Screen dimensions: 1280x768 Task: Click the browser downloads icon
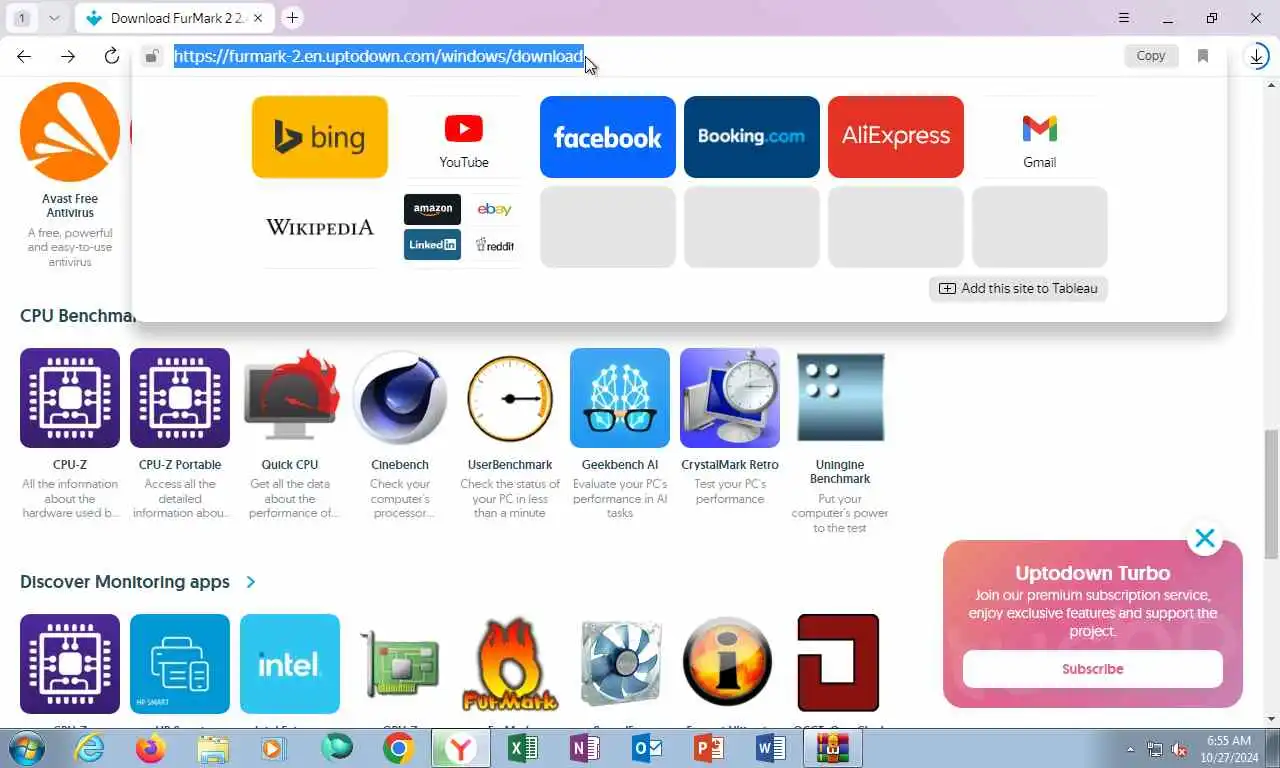pos(1257,56)
